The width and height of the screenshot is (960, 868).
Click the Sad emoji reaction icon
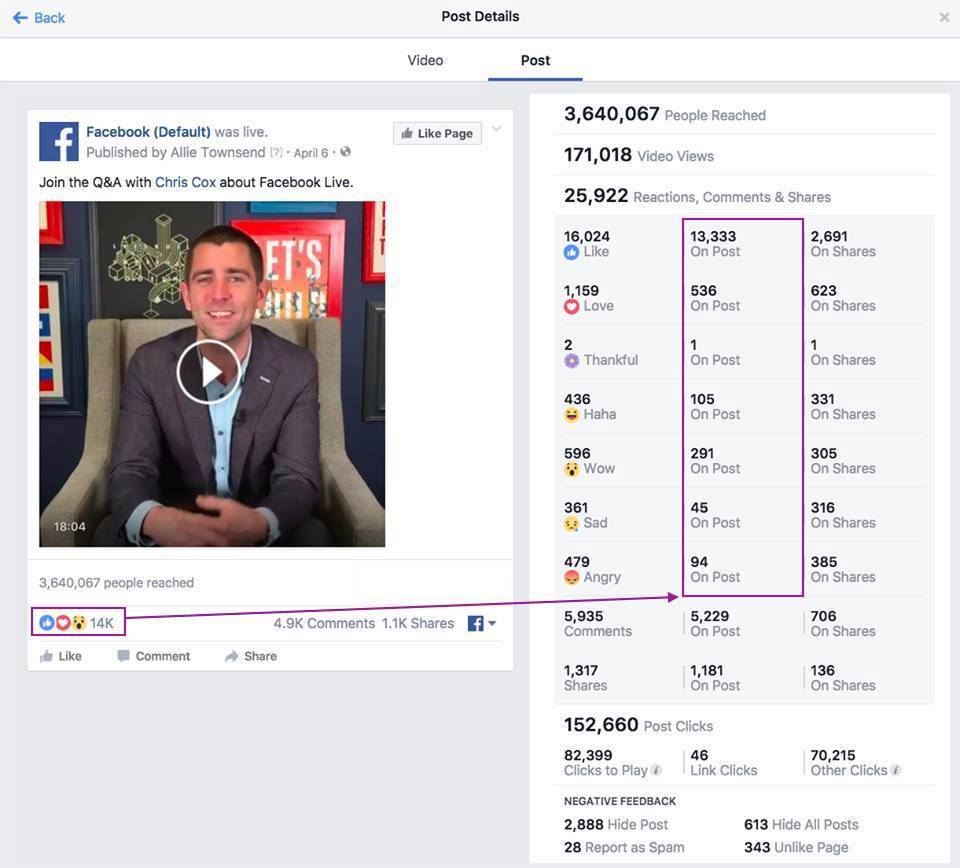571,523
